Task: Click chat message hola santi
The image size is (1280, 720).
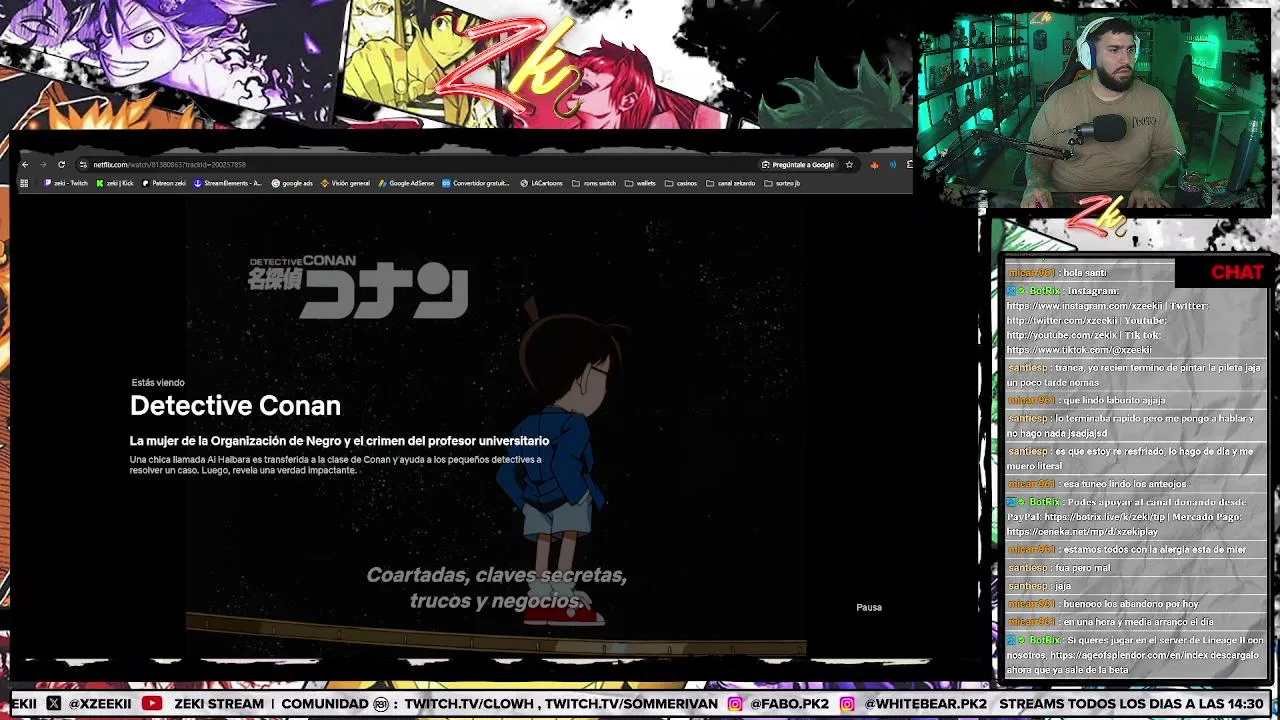Action: [1085, 272]
